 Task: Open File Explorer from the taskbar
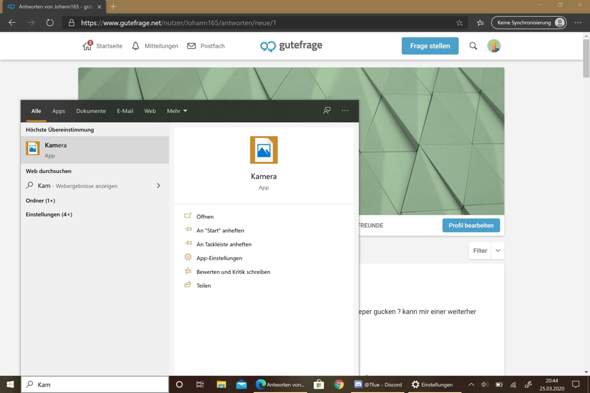point(221,384)
